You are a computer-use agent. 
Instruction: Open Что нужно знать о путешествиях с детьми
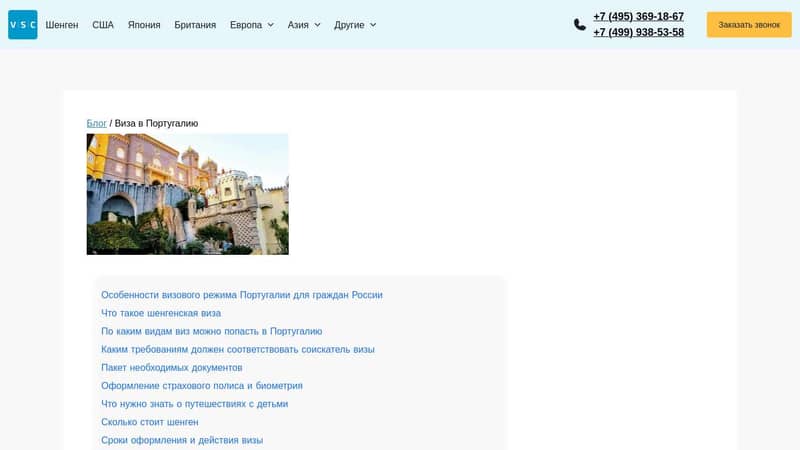click(194, 404)
